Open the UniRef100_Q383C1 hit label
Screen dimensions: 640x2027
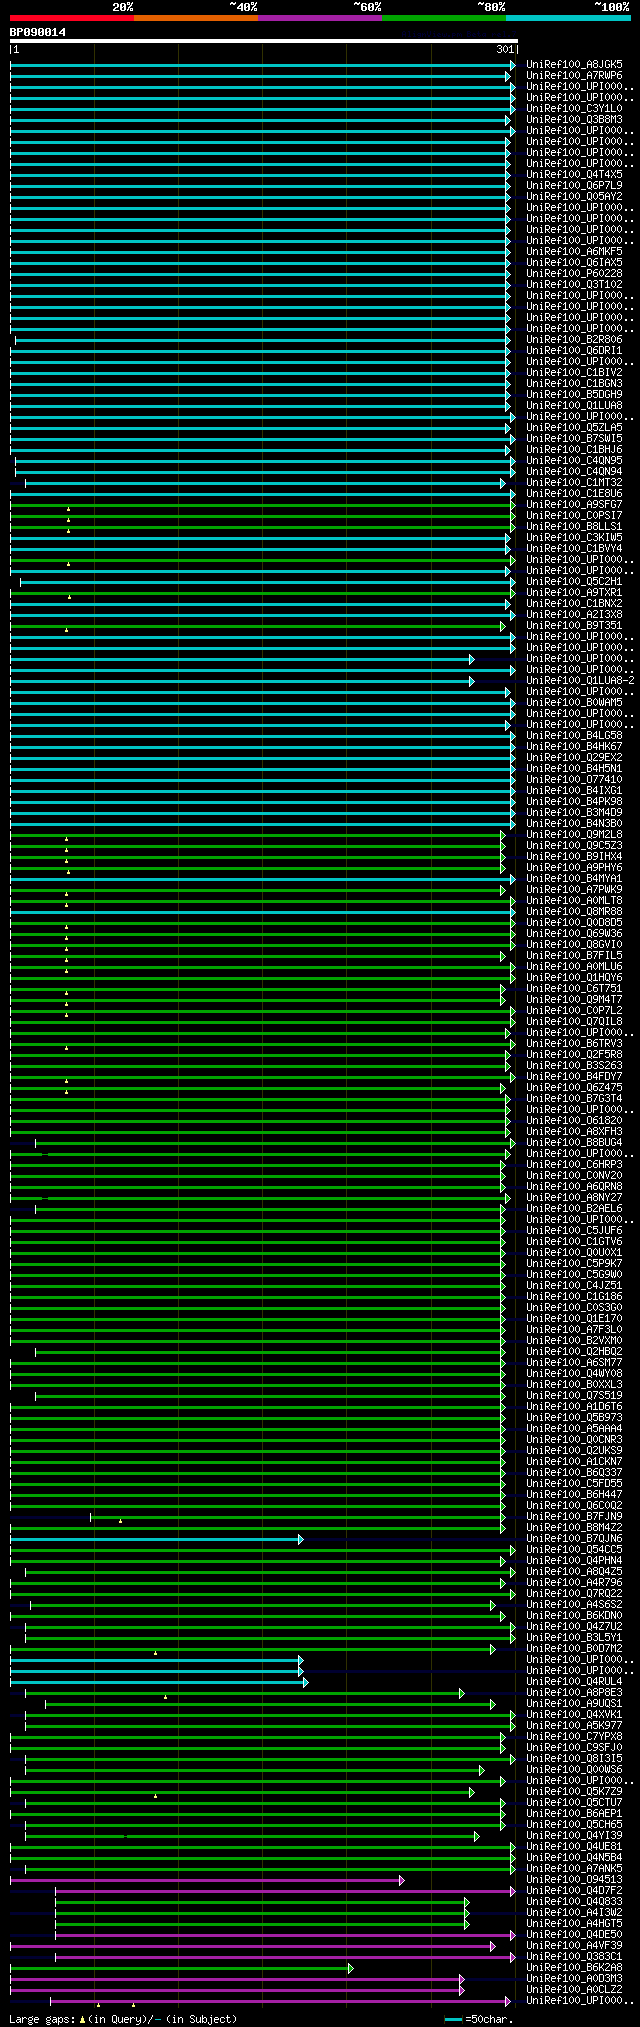(x=574, y=1956)
